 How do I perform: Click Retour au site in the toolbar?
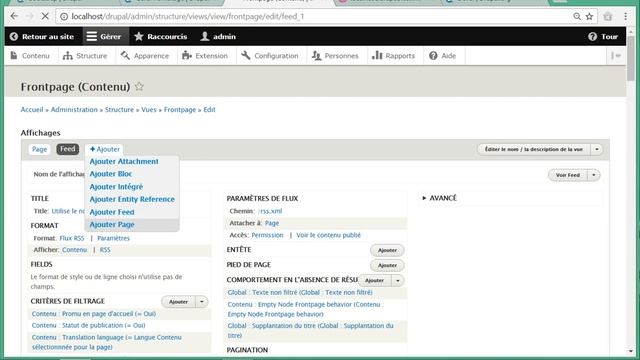pos(42,37)
